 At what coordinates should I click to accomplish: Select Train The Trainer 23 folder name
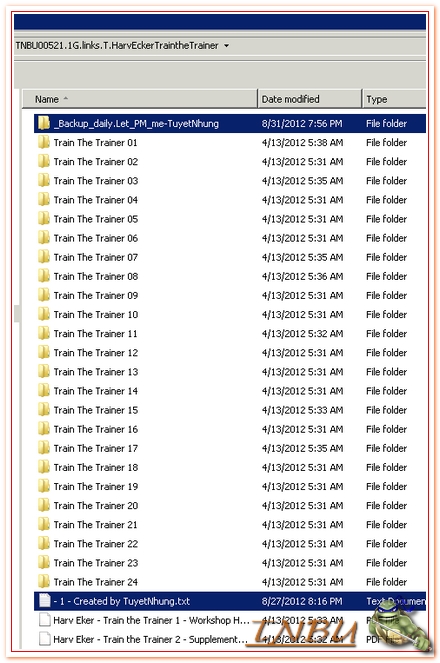[x=96, y=563]
